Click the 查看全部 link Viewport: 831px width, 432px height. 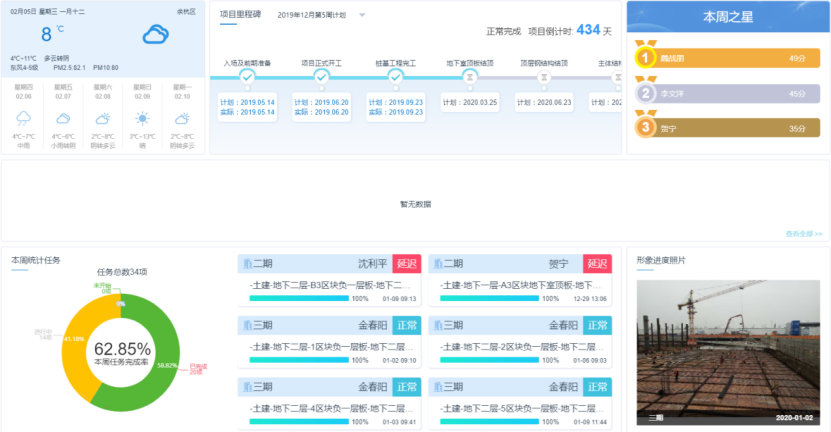tap(803, 233)
